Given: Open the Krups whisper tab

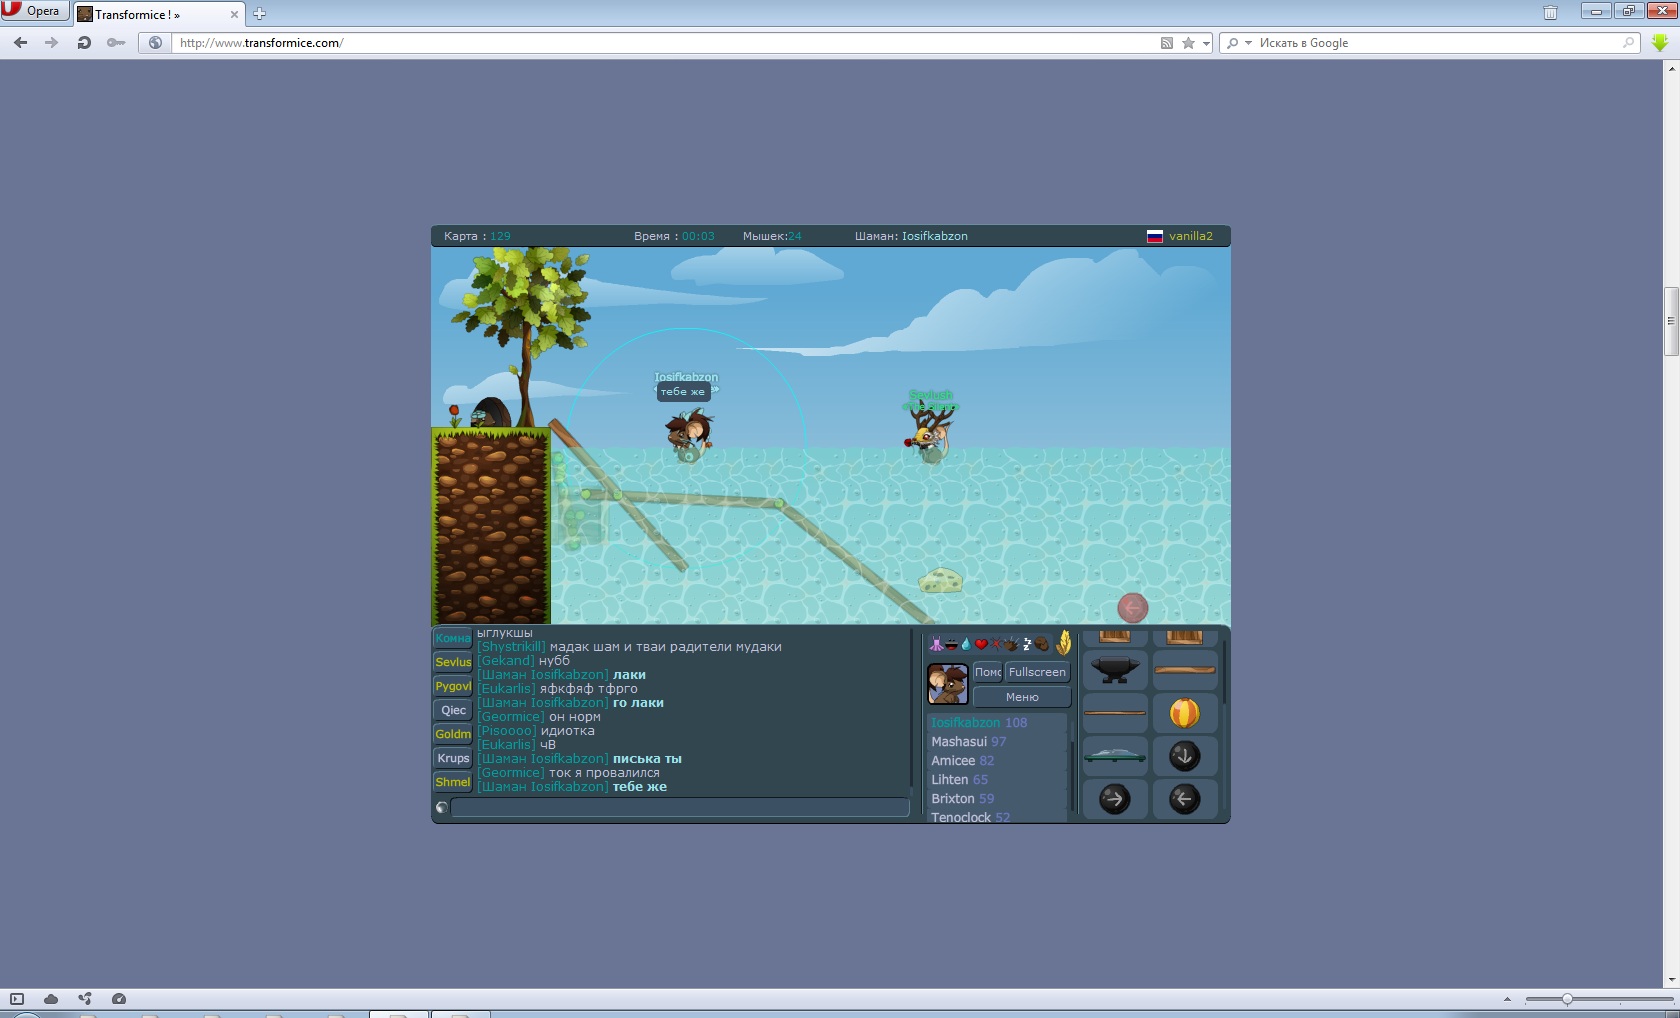Looking at the screenshot, I should [x=453, y=758].
